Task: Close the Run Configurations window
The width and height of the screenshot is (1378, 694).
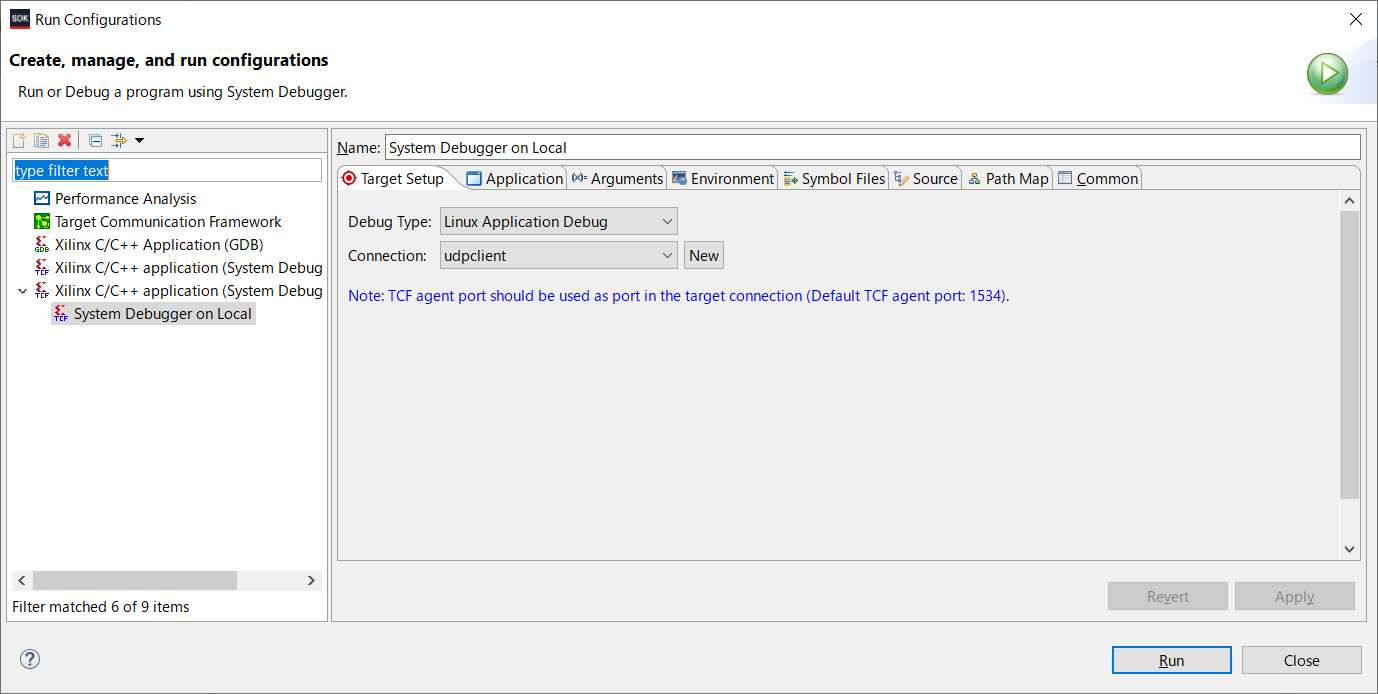Action: pos(1355,19)
